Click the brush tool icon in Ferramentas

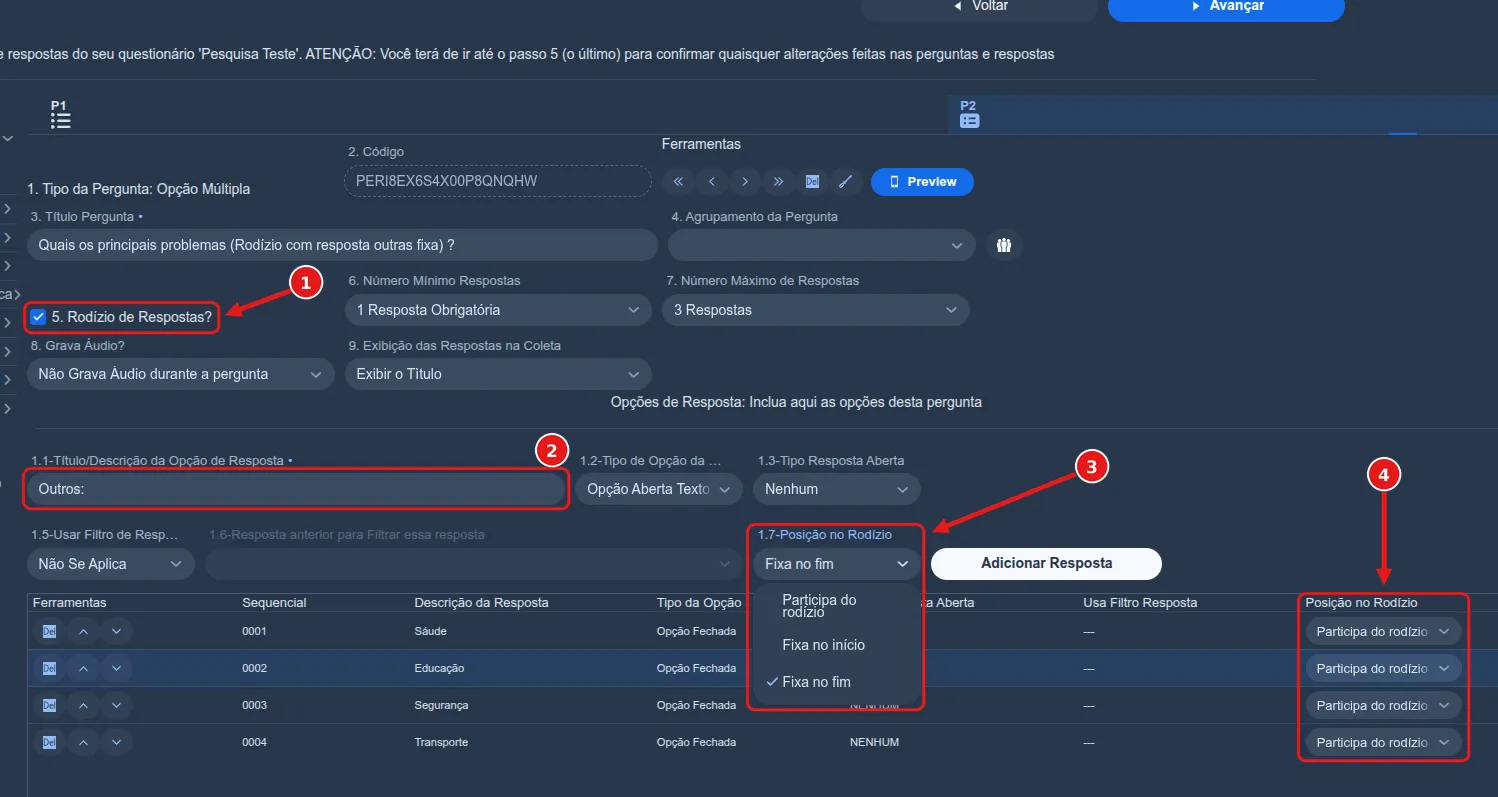tap(845, 182)
